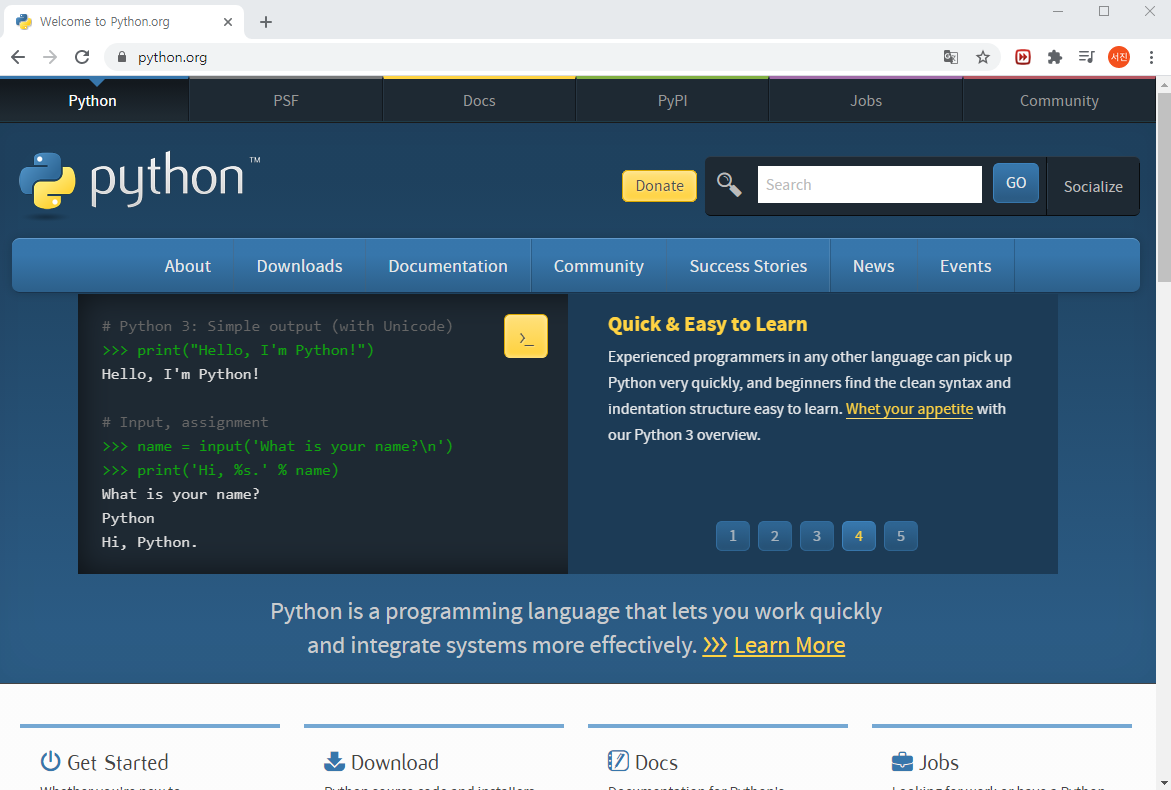The height and width of the screenshot is (790, 1171).
Task: Open the Downloads navigation menu
Action: point(299,266)
